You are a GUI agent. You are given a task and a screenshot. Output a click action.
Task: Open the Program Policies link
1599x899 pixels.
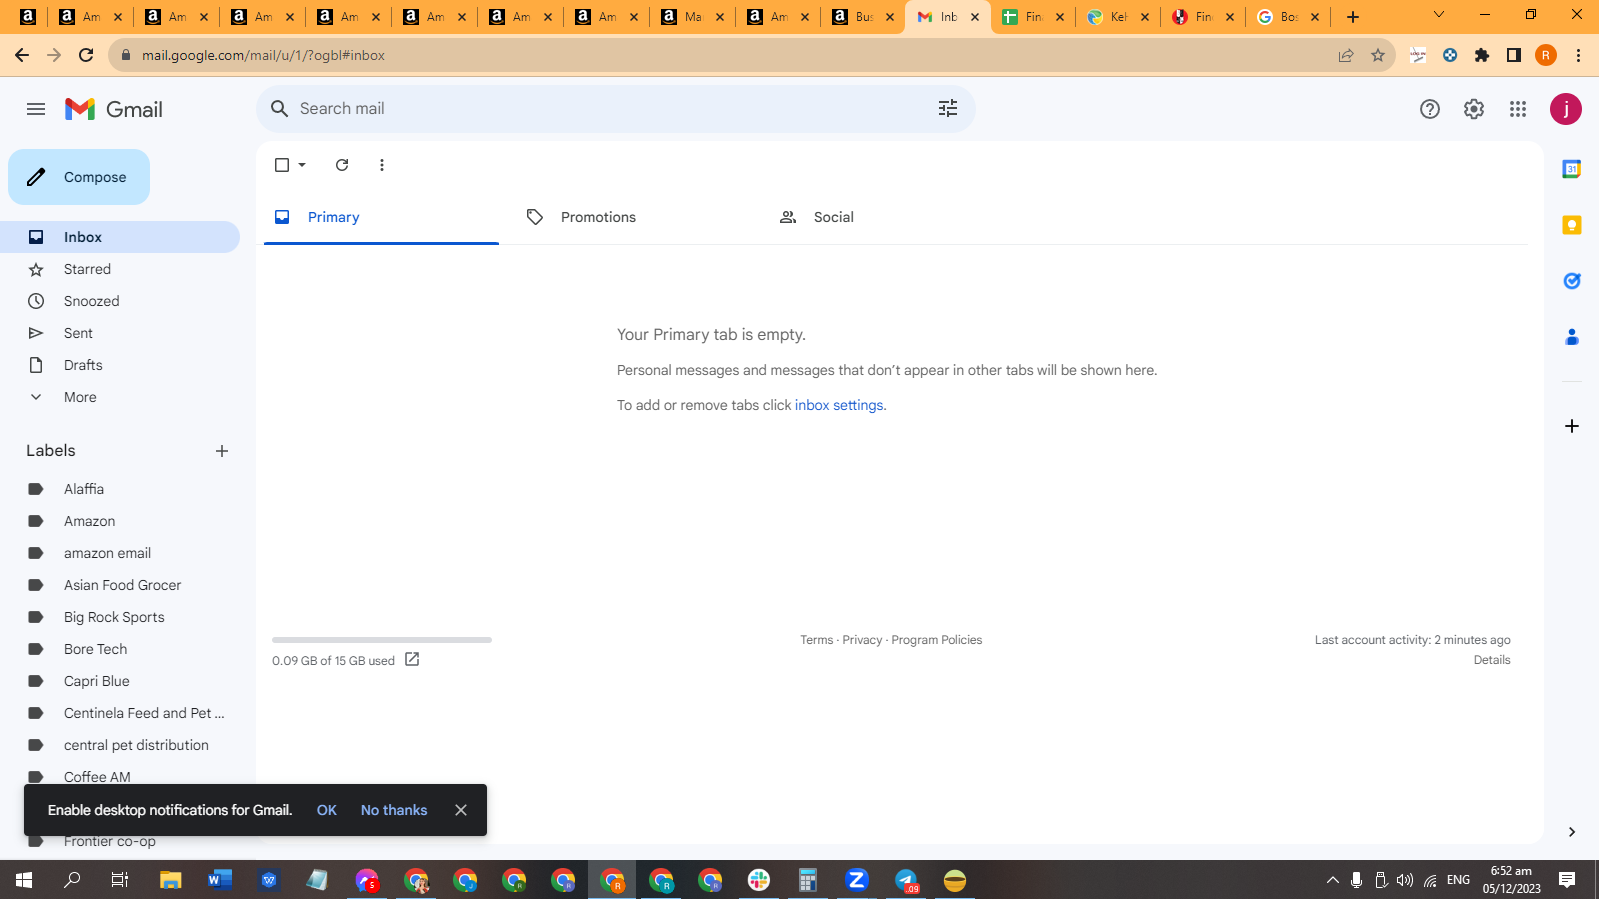tap(937, 640)
